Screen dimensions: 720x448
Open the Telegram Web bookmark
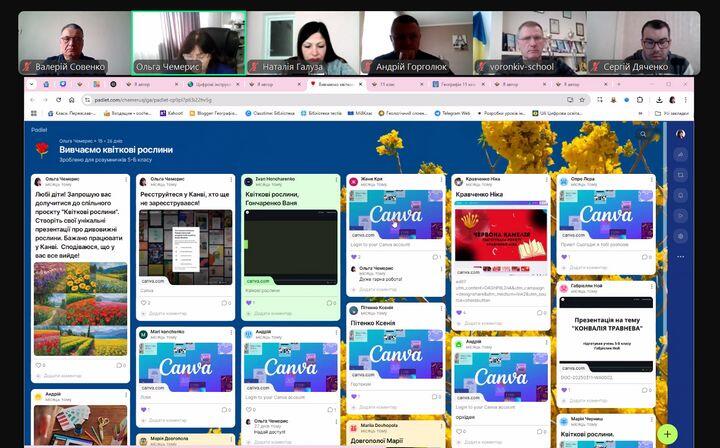point(452,113)
